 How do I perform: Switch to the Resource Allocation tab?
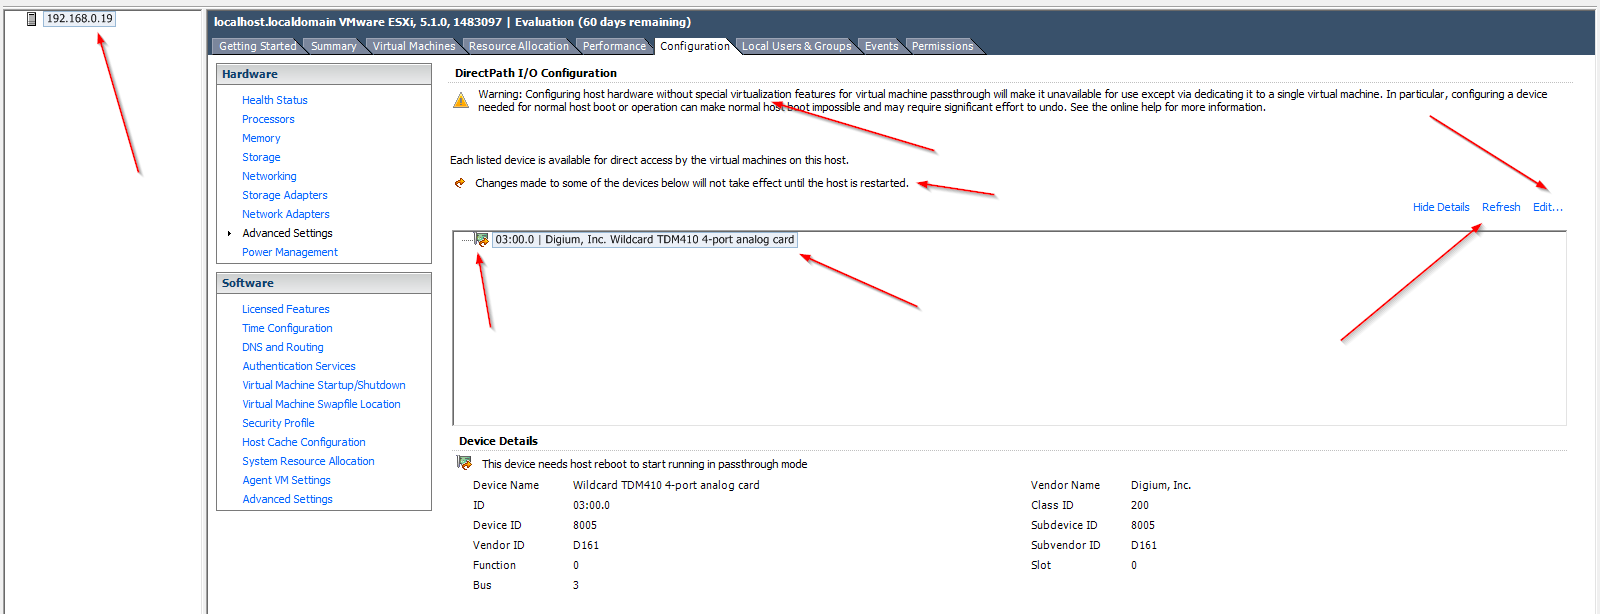(518, 46)
